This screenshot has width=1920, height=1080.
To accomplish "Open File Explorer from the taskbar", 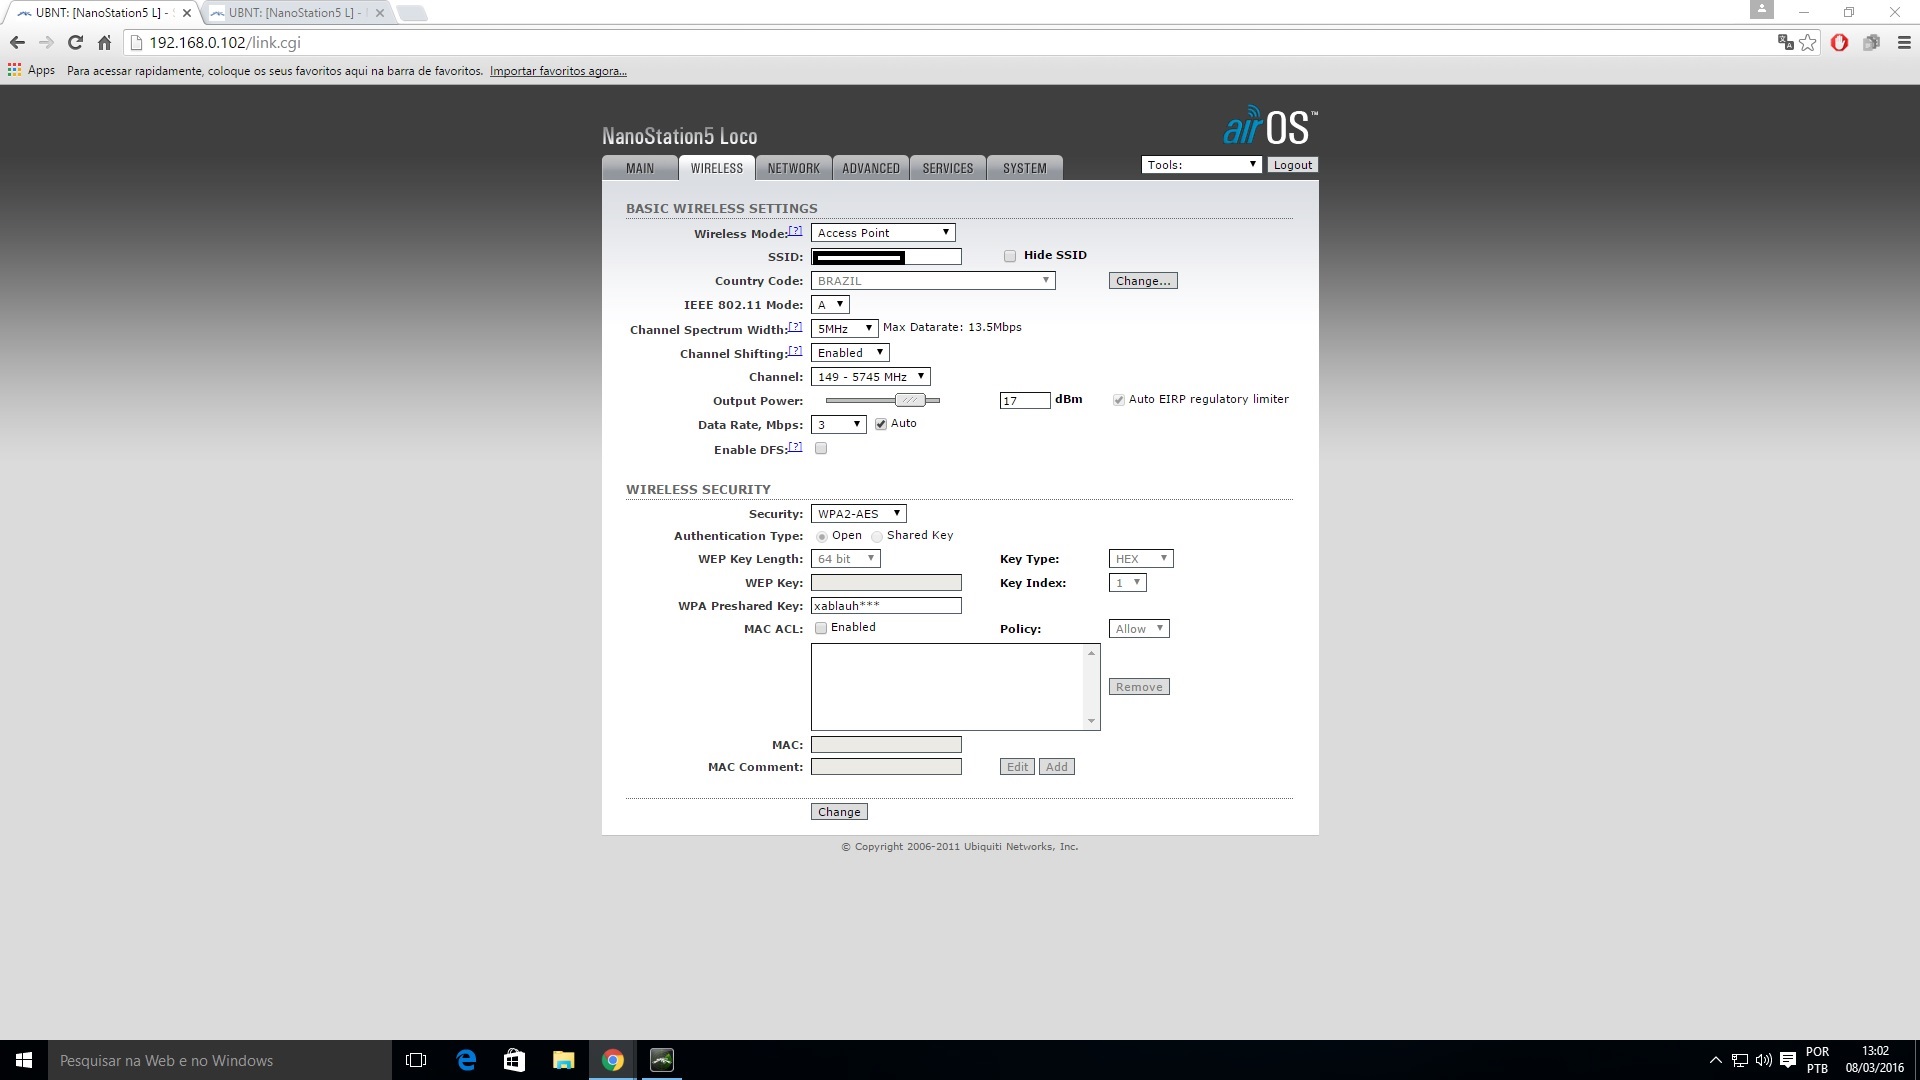I will (564, 1060).
